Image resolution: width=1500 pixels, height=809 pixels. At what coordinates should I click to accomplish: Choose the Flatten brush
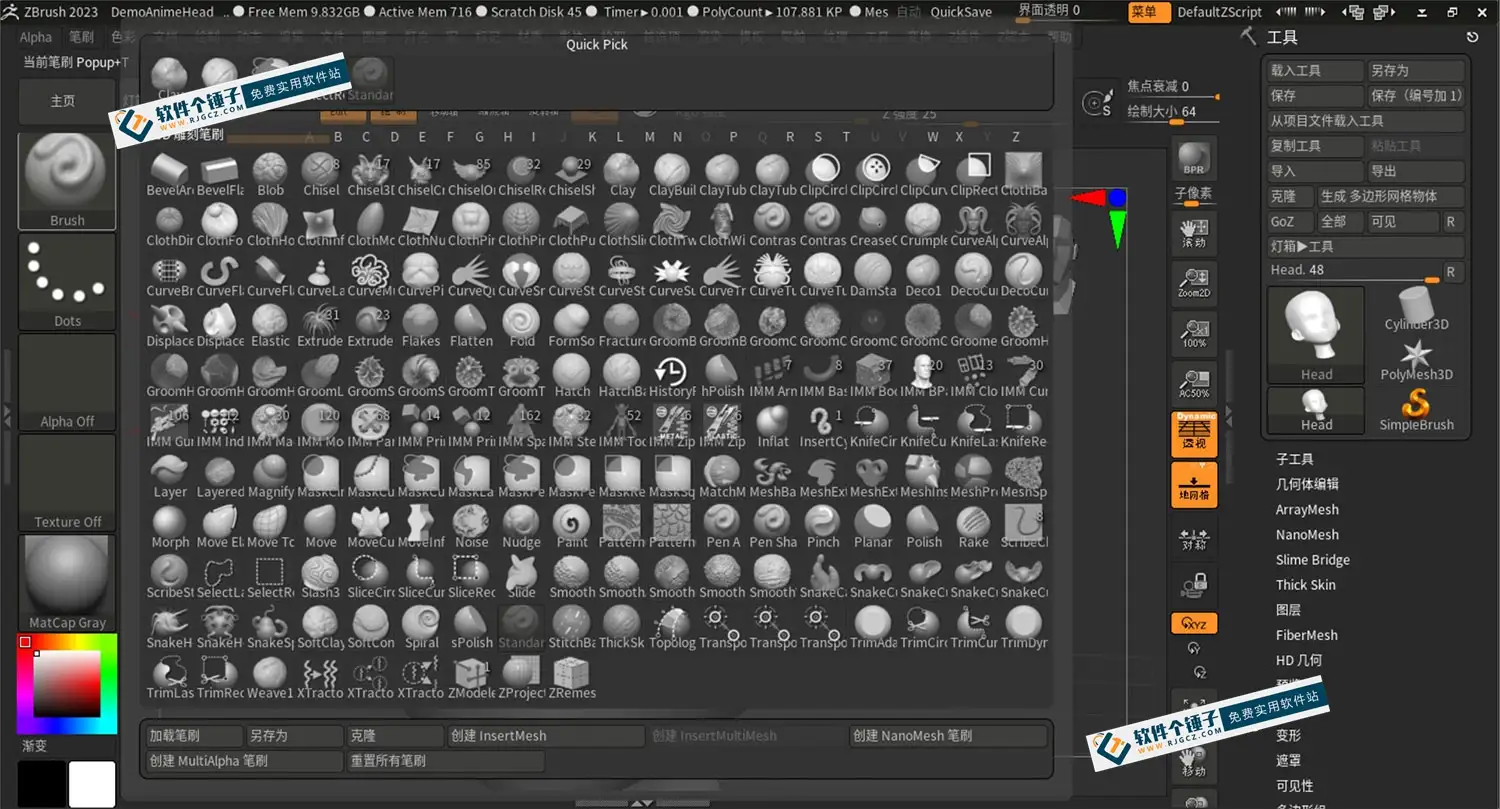click(x=471, y=326)
